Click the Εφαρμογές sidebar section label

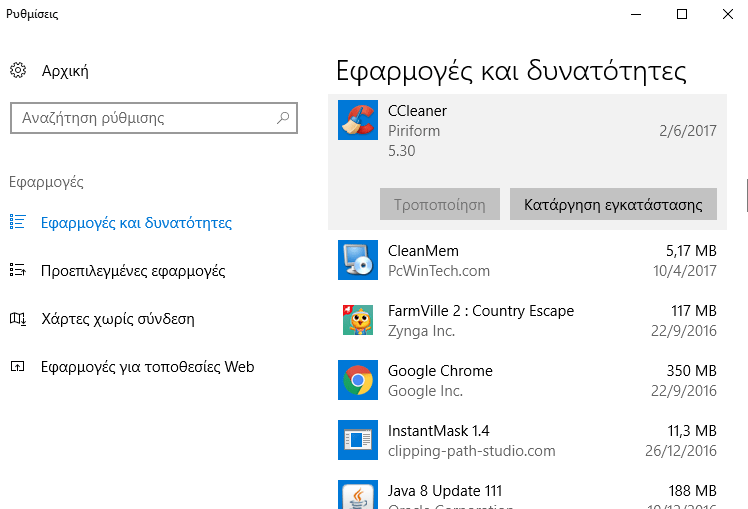point(46,182)
